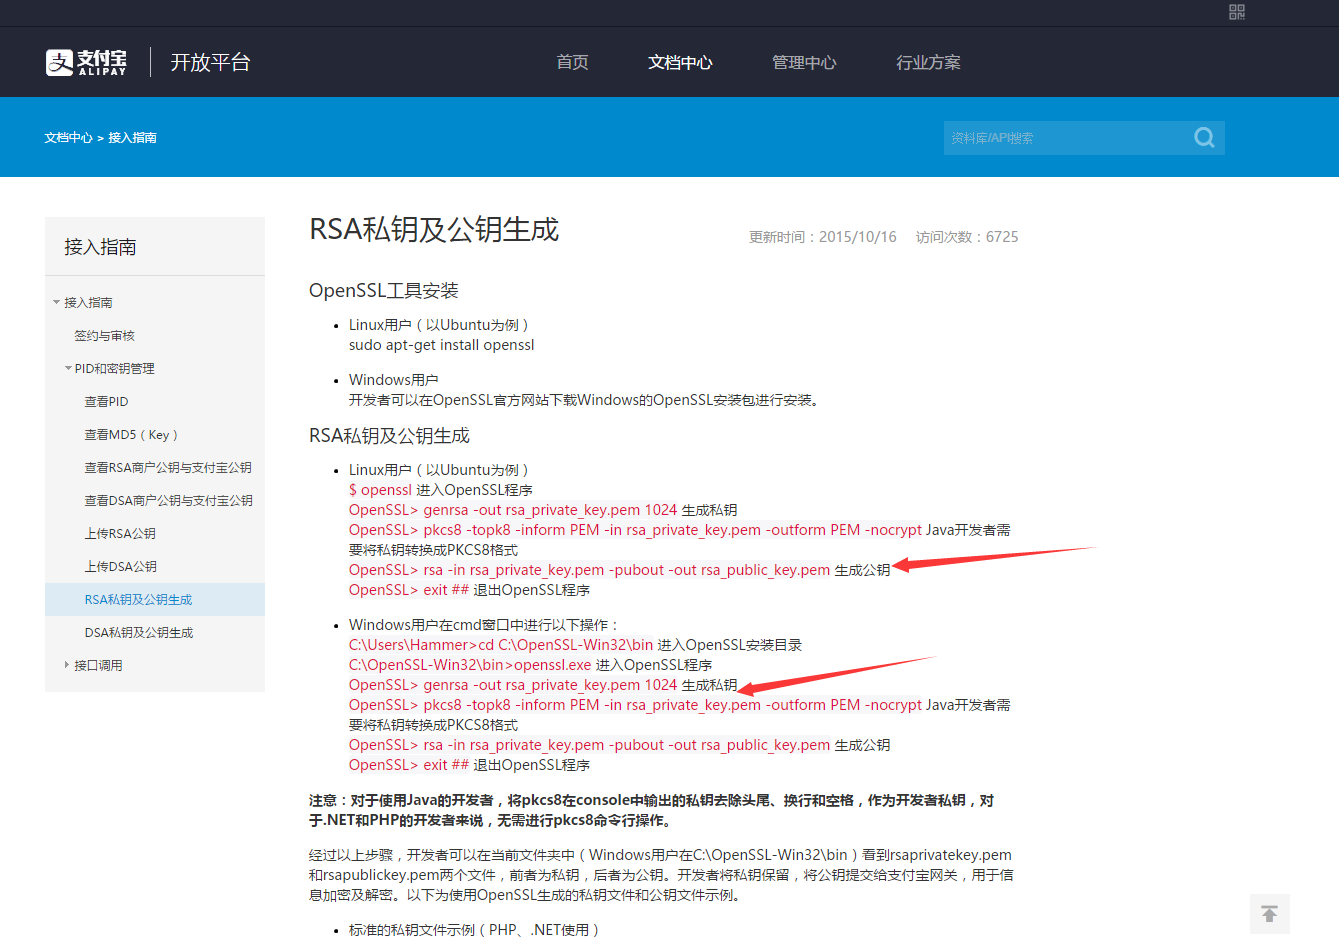Click 开放平台 header title
Viewport: 1339px width, 945px height.
tap(210, 62)
